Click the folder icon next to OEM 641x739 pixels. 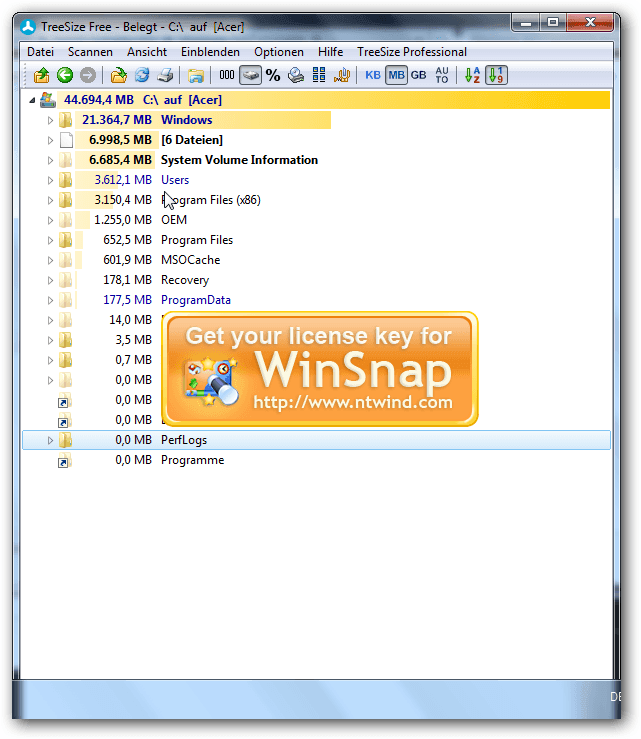click(x=66, y=220)
